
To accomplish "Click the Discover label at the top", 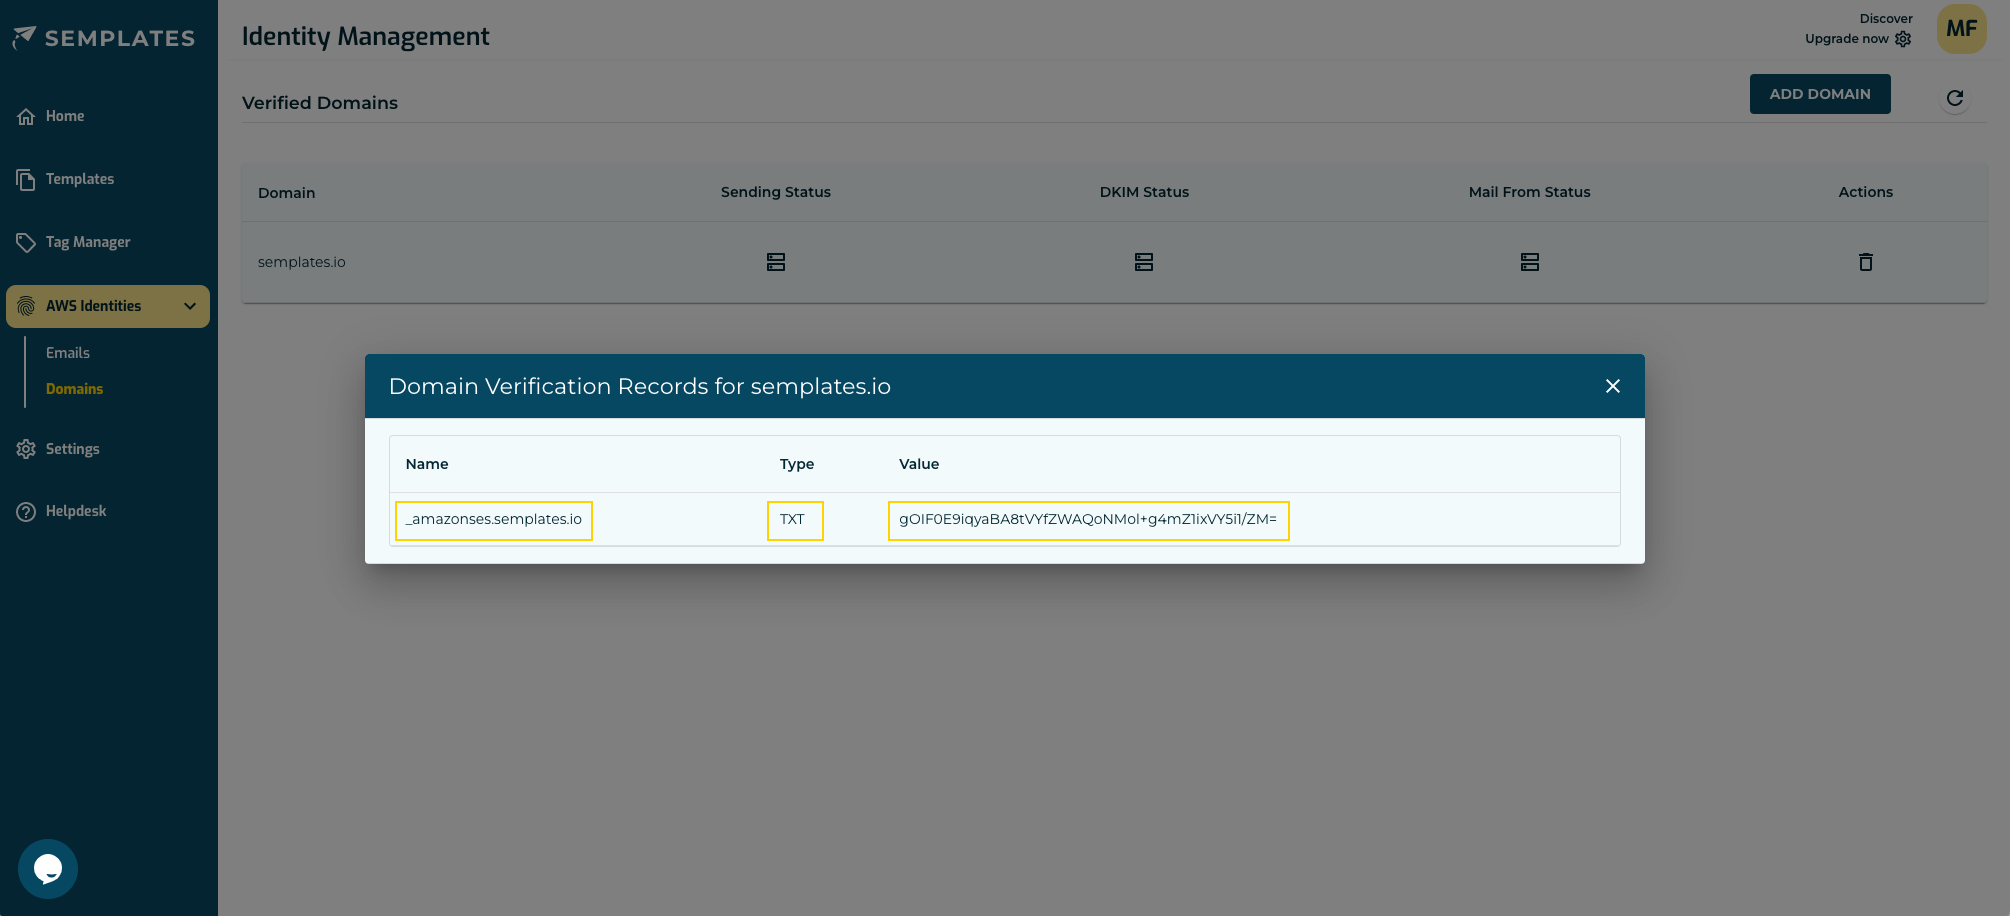I will click(x=1886, y=19).
